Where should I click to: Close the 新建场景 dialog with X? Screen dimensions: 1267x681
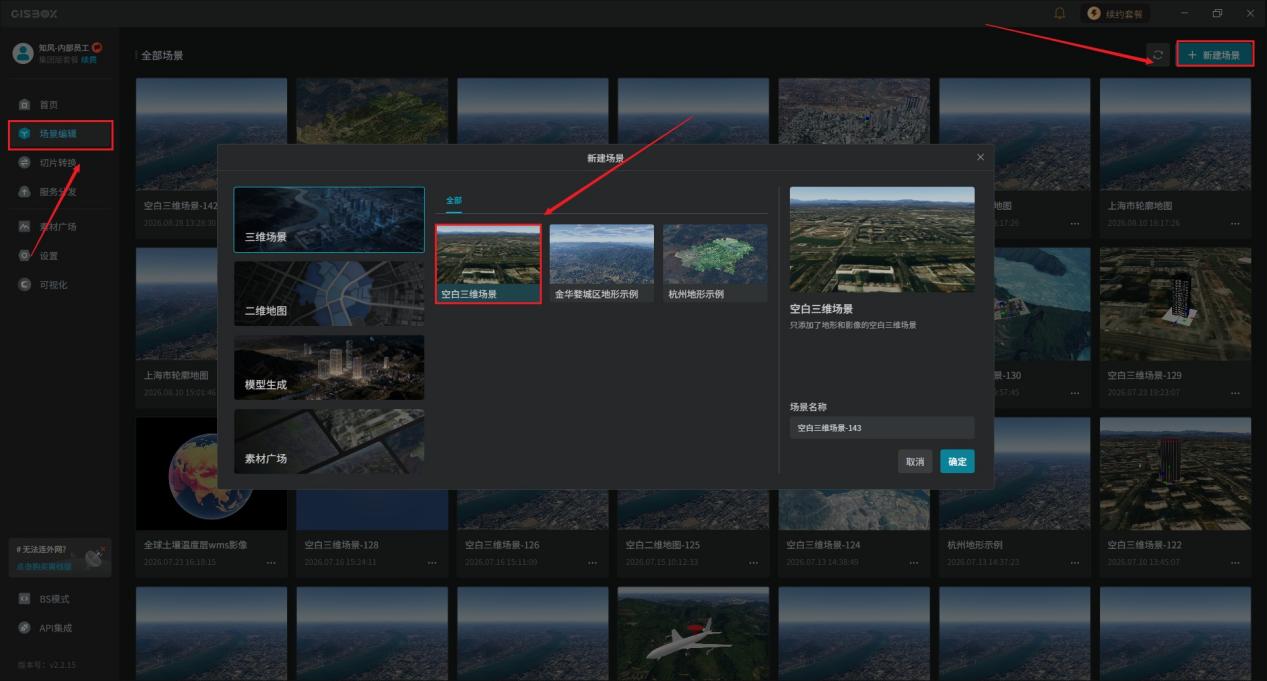tap(980, 157)
